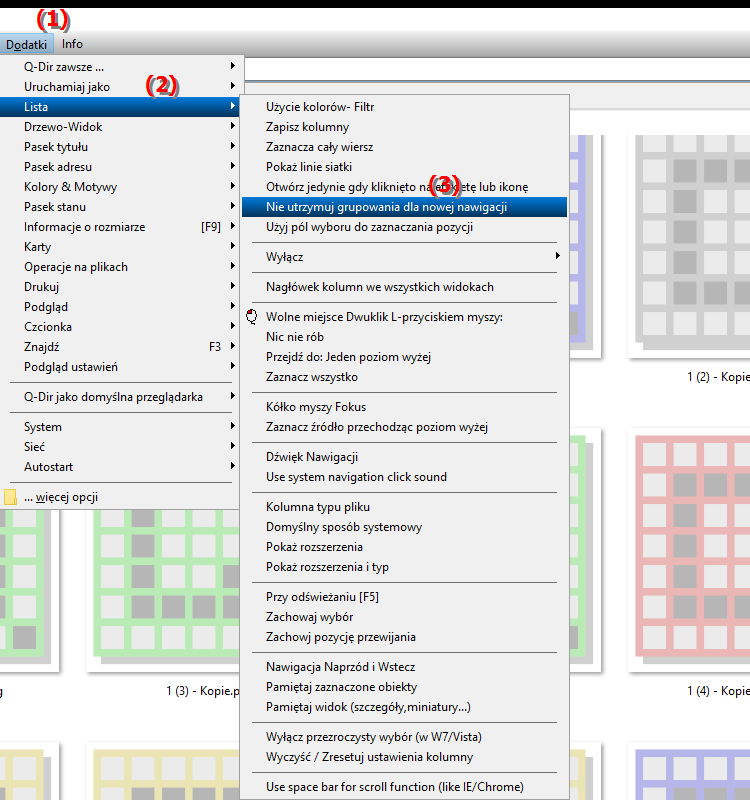The width and height of the screenshot is (750, 800).
Task: Toggle Use system navigation click sound
Action: click(x=404, y=477)
